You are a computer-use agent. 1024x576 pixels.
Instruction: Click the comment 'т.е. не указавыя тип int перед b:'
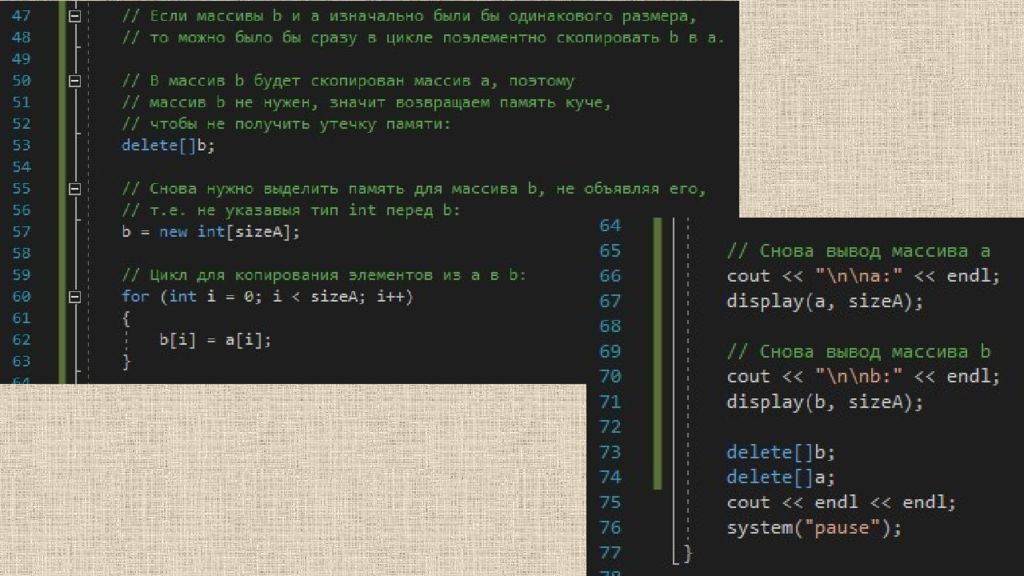coord(291,210)
